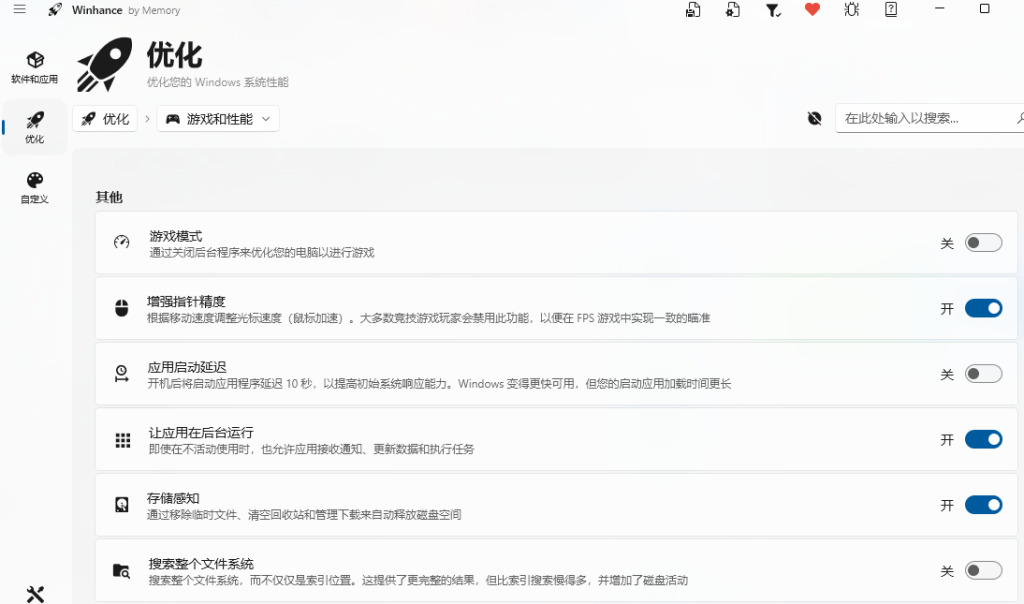
Task: Click the large rocket page icon
Action: pyautogui.click(x=104, y=64)
